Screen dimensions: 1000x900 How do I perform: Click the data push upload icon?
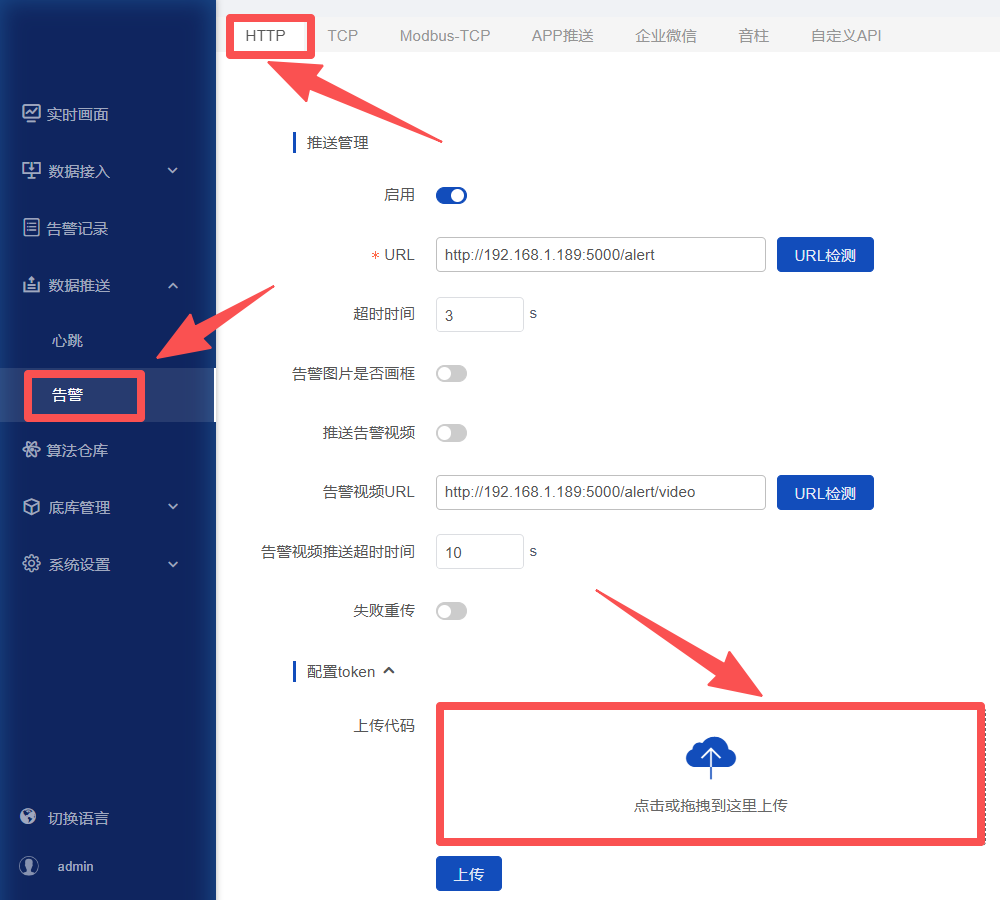(32, 285)
